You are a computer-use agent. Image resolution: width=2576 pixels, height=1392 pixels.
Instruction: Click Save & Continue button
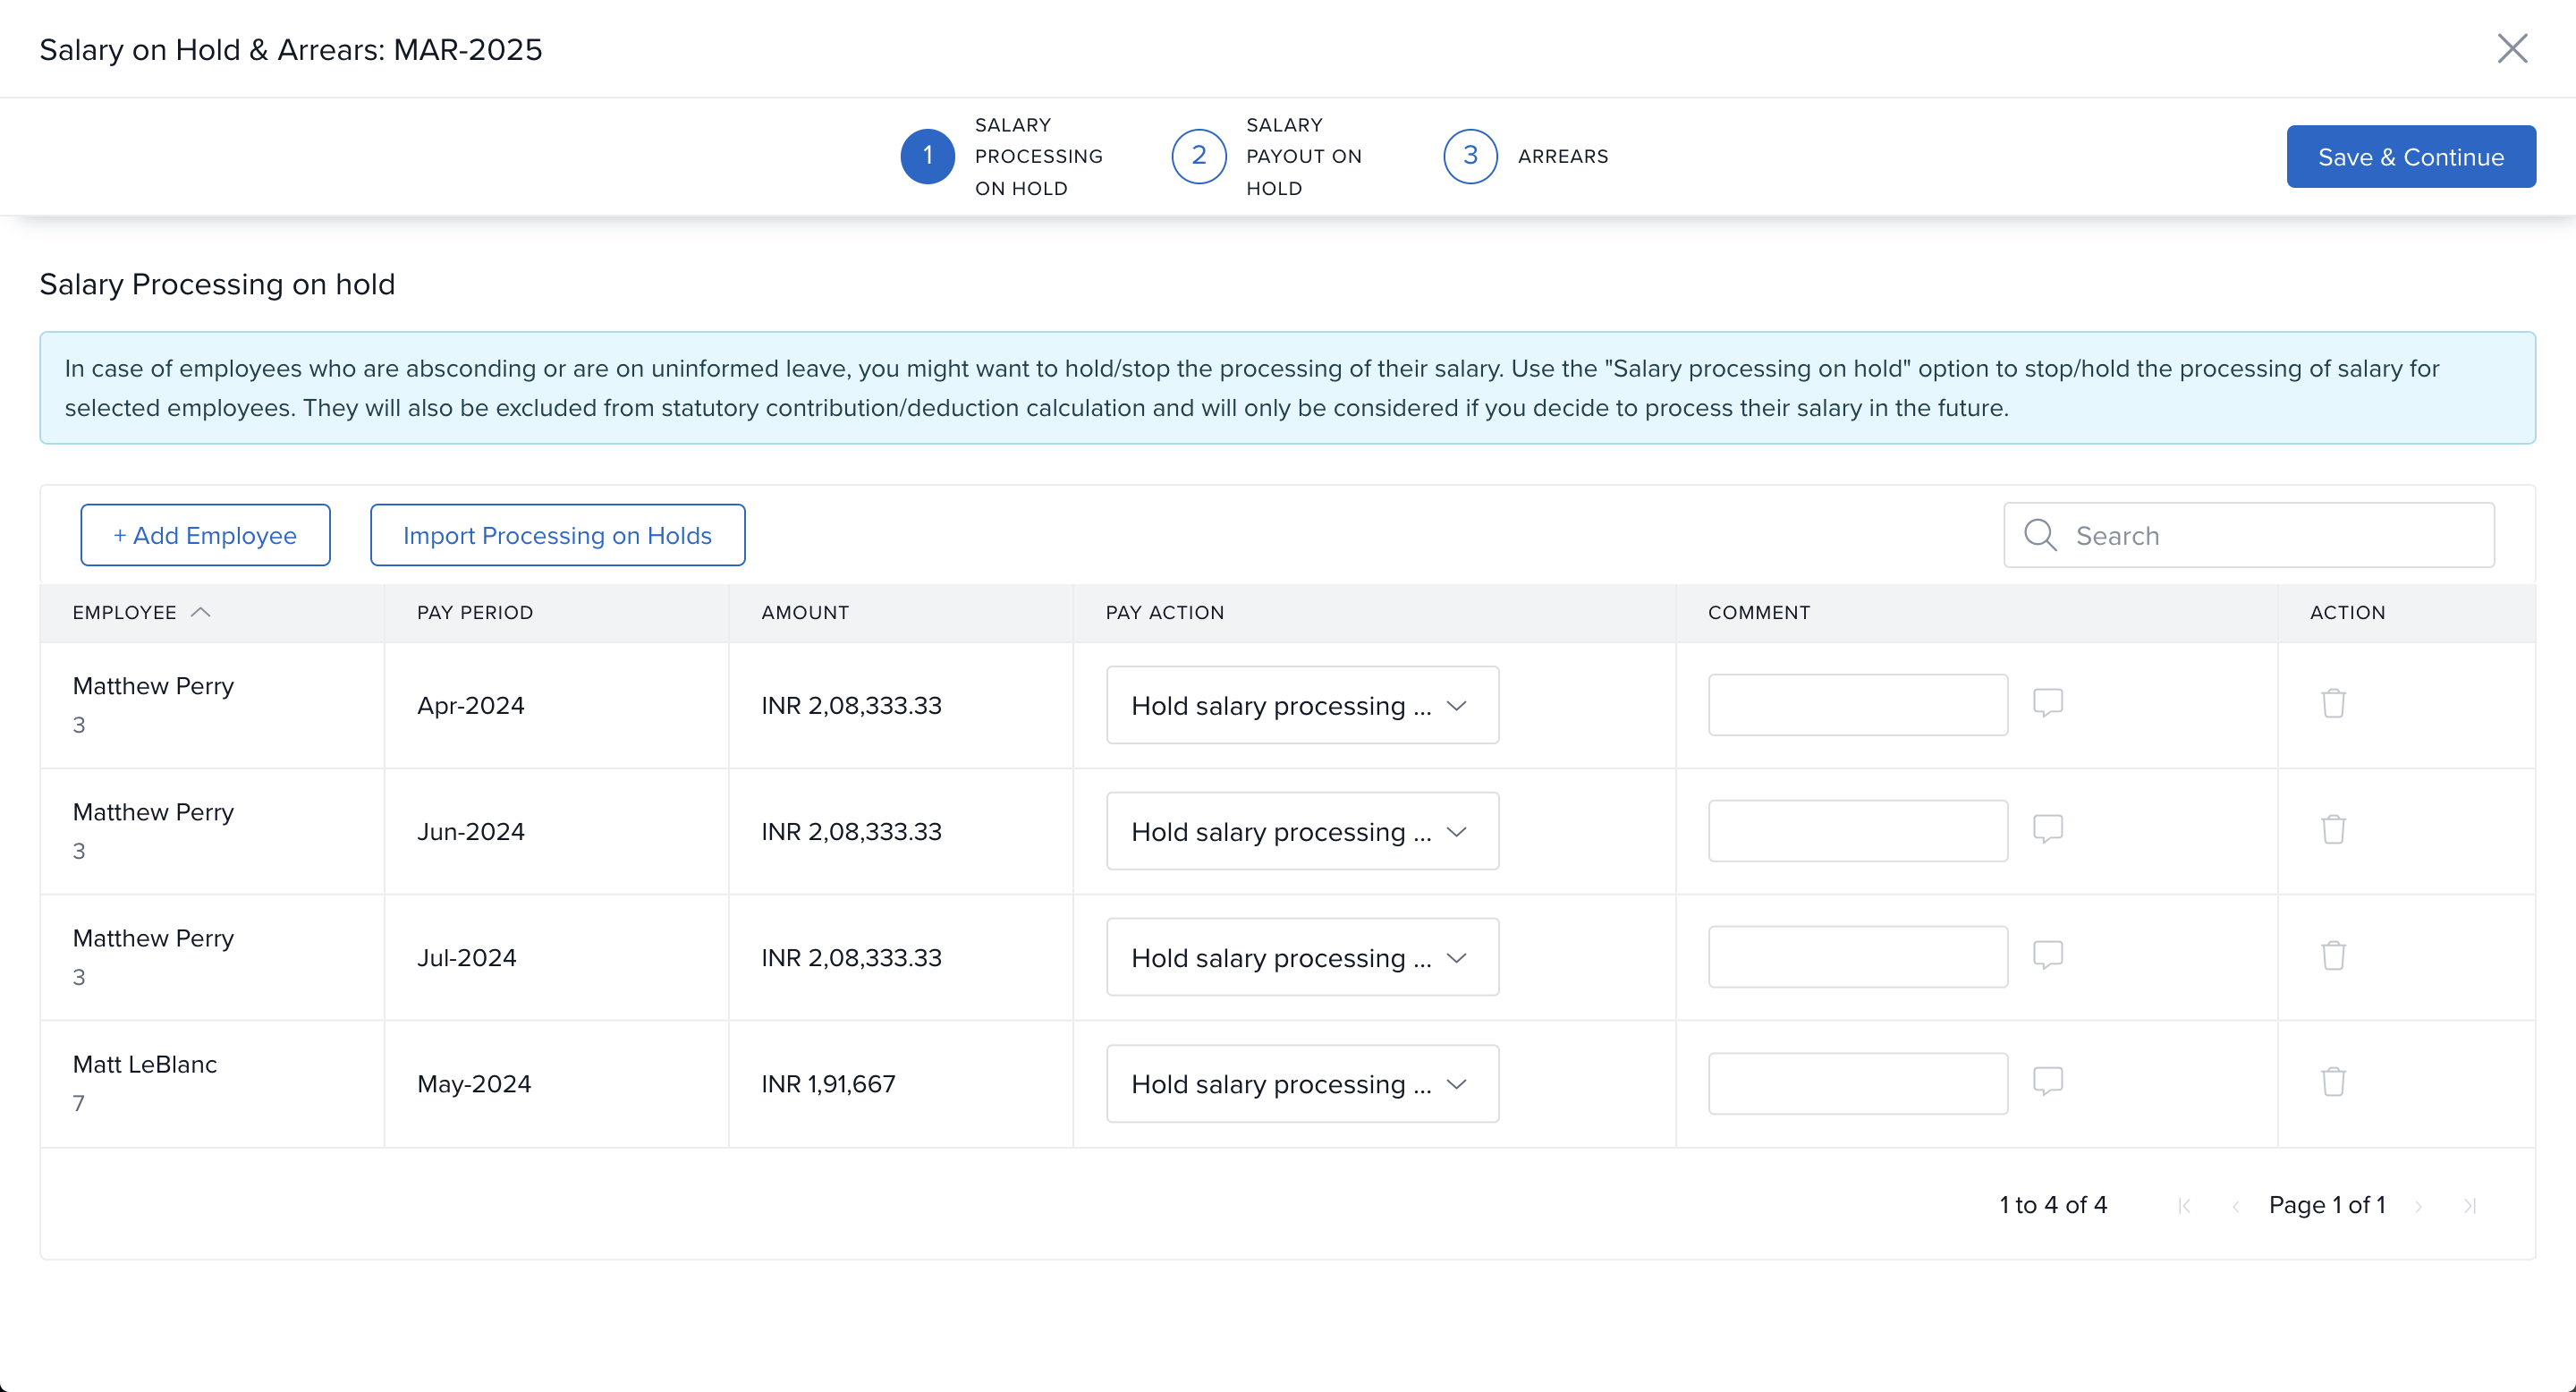(2410, 157)
